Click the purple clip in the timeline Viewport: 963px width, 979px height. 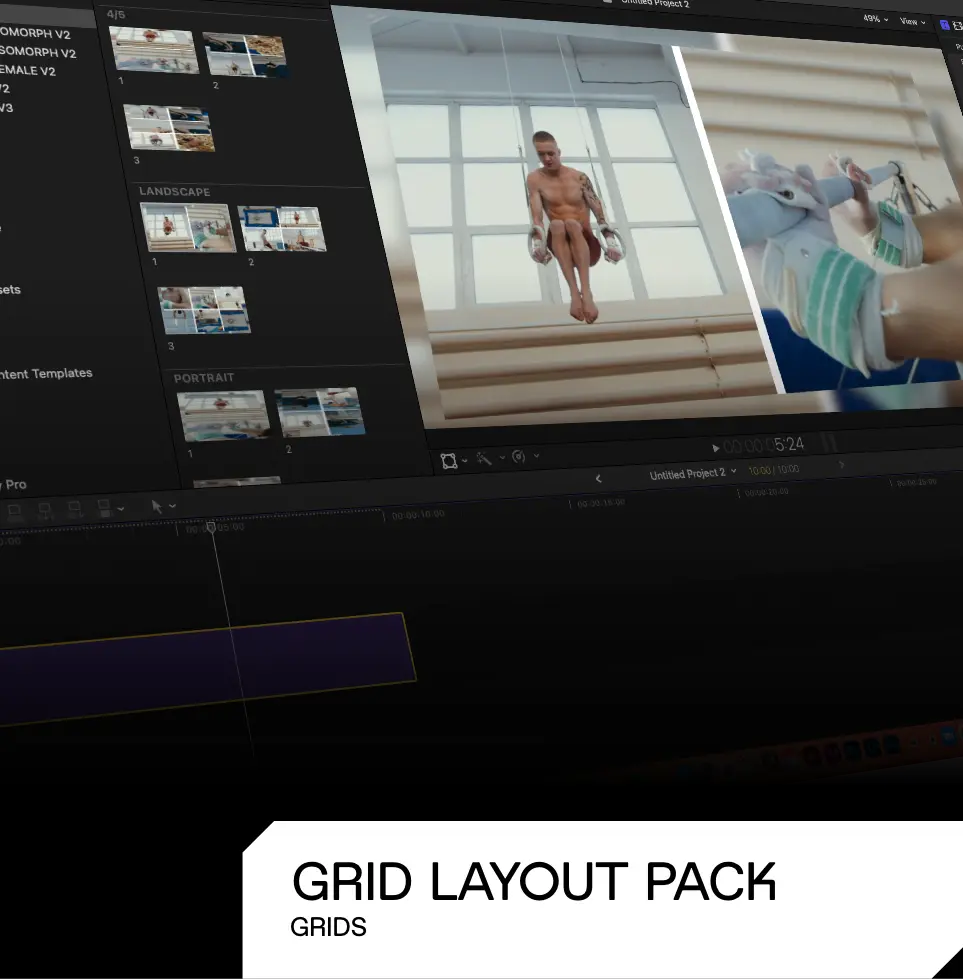click(x=200, y=667)
